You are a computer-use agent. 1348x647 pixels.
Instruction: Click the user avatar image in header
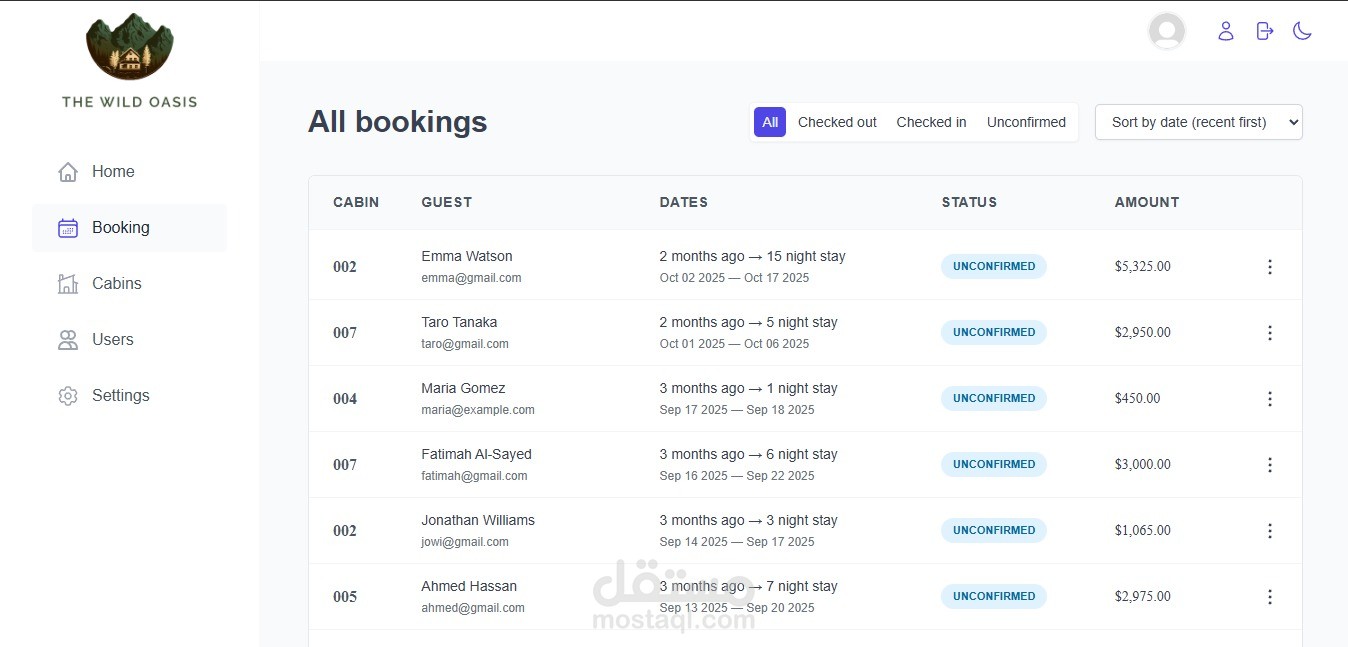point(1167,31)
